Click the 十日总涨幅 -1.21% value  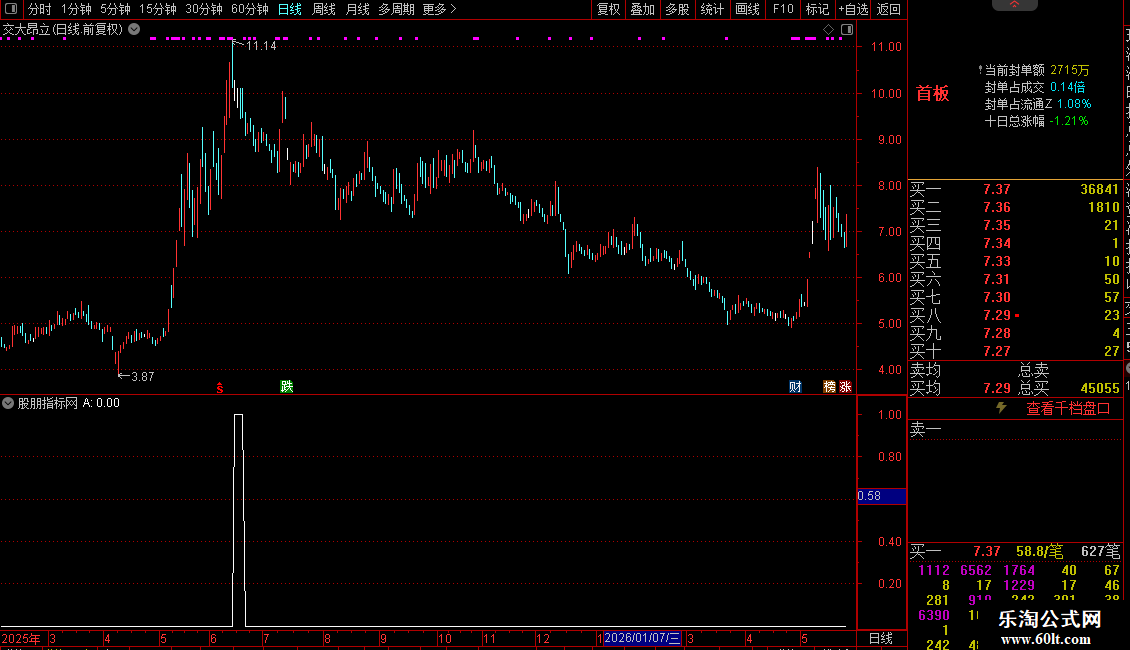click(x=1069, y=121)
